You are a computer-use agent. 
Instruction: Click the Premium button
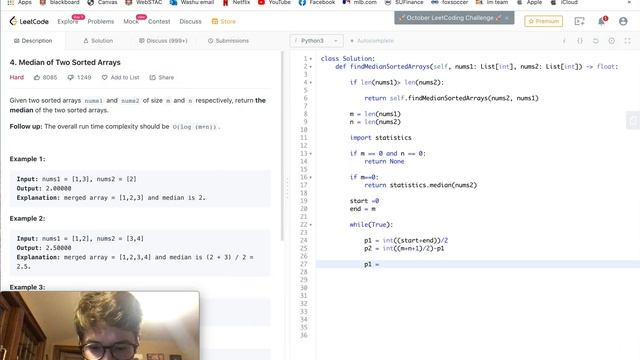pyautogui.click(x=543, y=21)
